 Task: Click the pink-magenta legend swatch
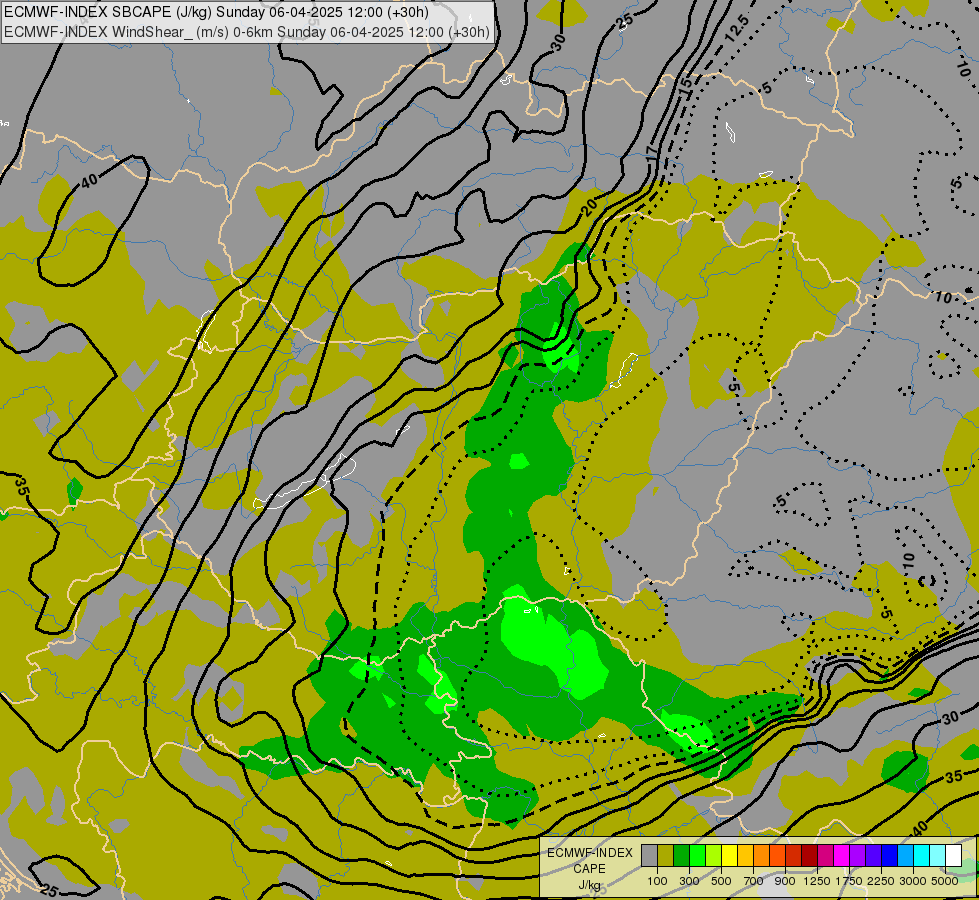tap(825, 855)
